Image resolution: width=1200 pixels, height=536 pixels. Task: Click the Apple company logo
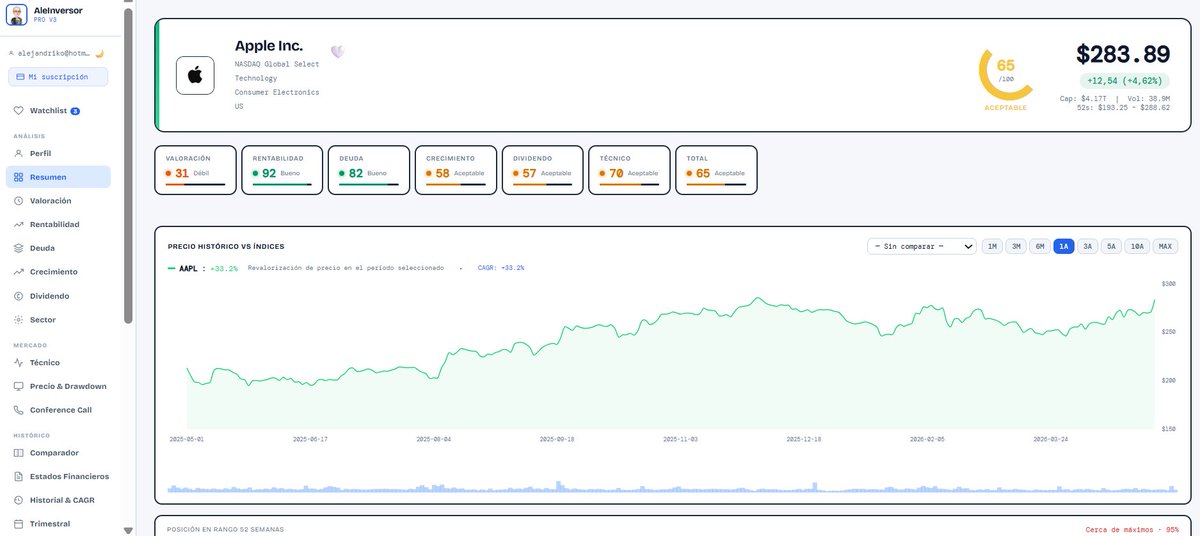[195, 75]
